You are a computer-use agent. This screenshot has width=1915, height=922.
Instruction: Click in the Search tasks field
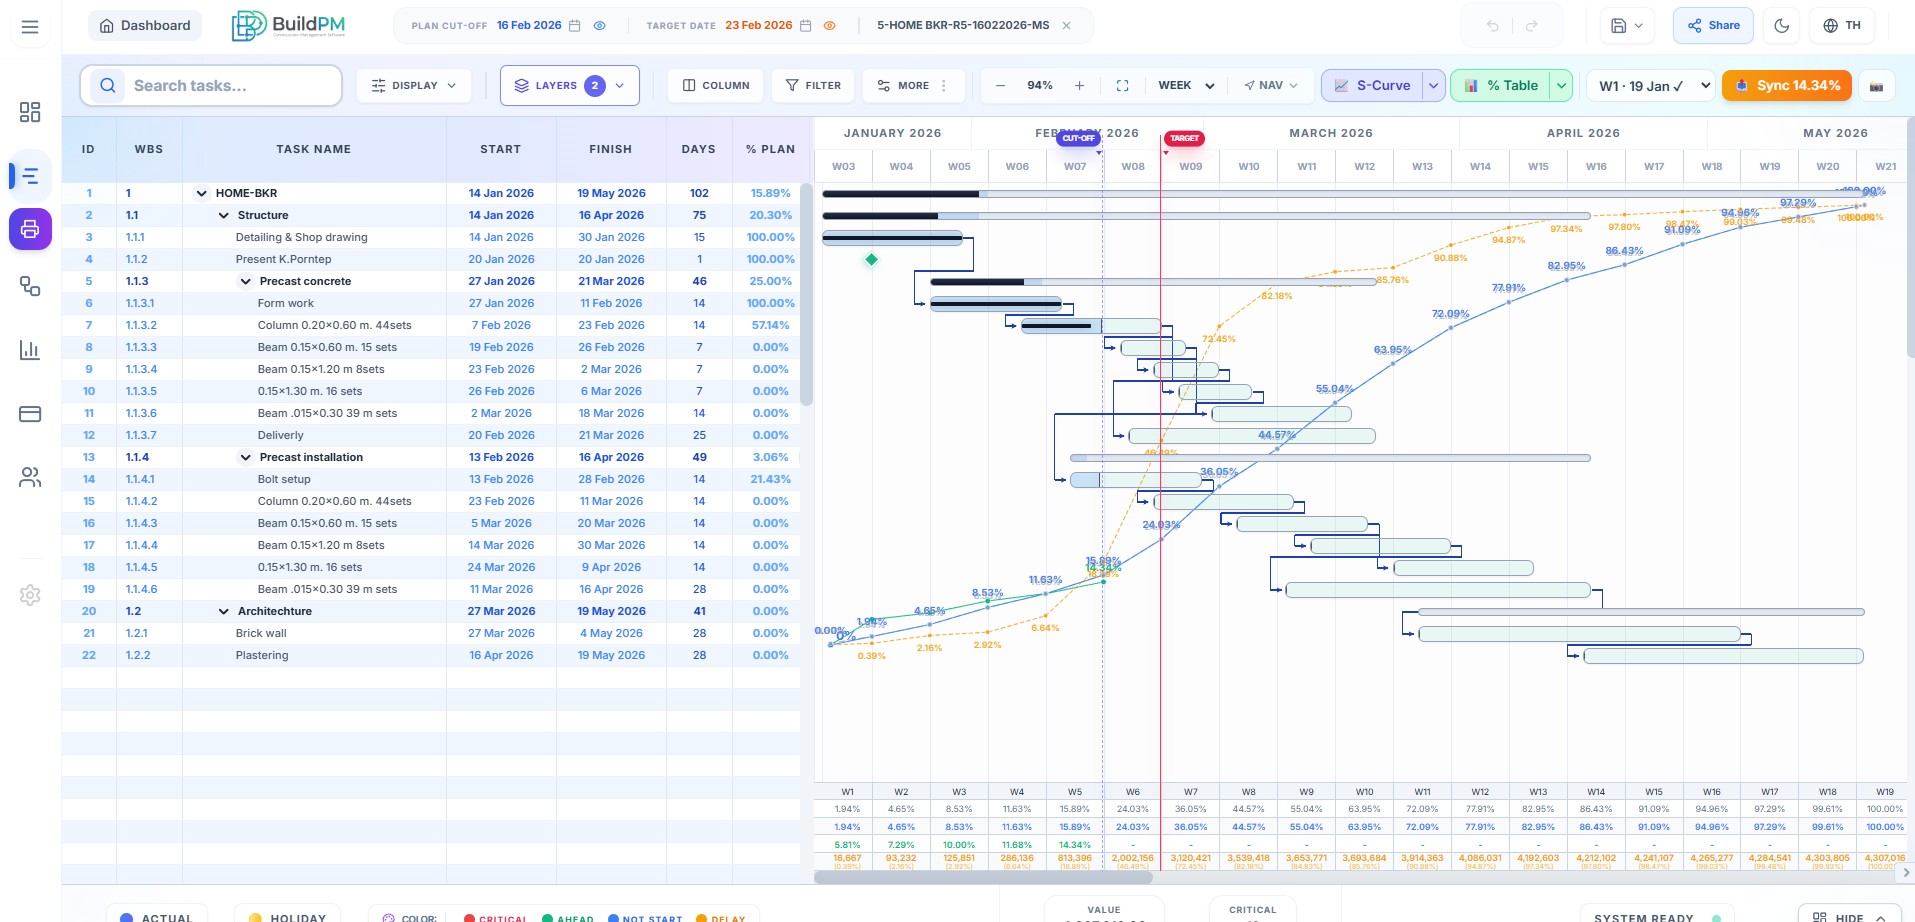[211, 86]
